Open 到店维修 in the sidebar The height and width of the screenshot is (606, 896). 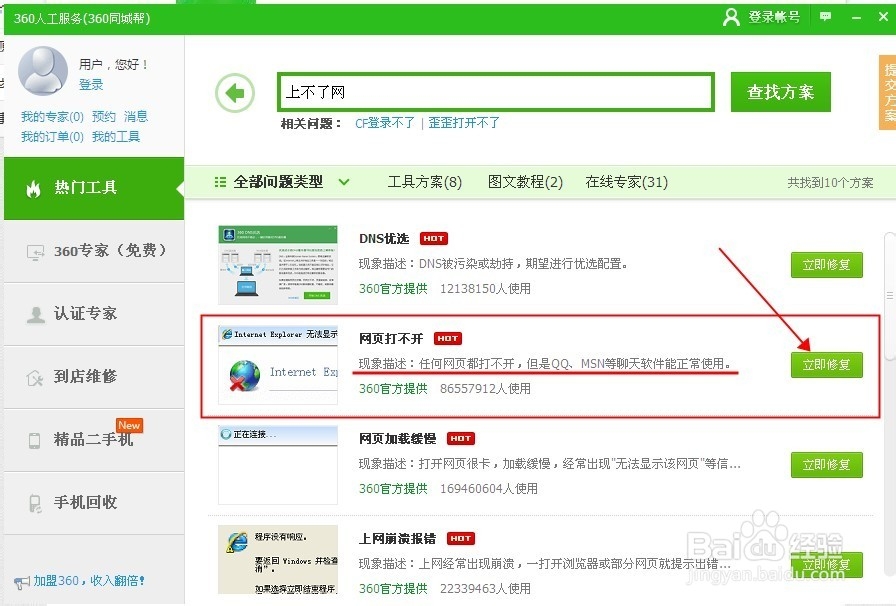[94, 377]
